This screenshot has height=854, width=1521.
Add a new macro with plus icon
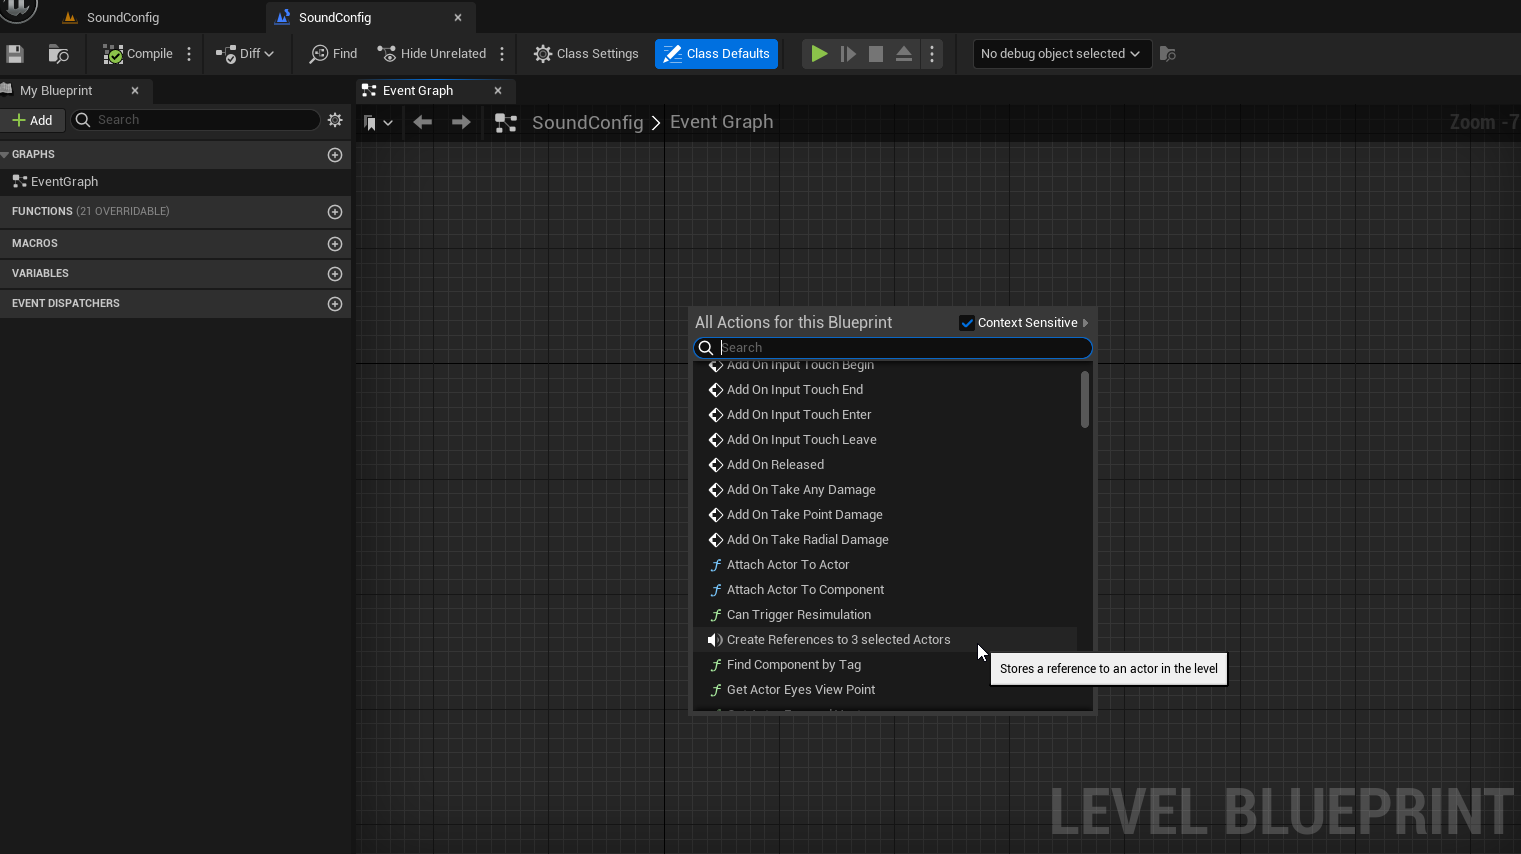[335, 244]
